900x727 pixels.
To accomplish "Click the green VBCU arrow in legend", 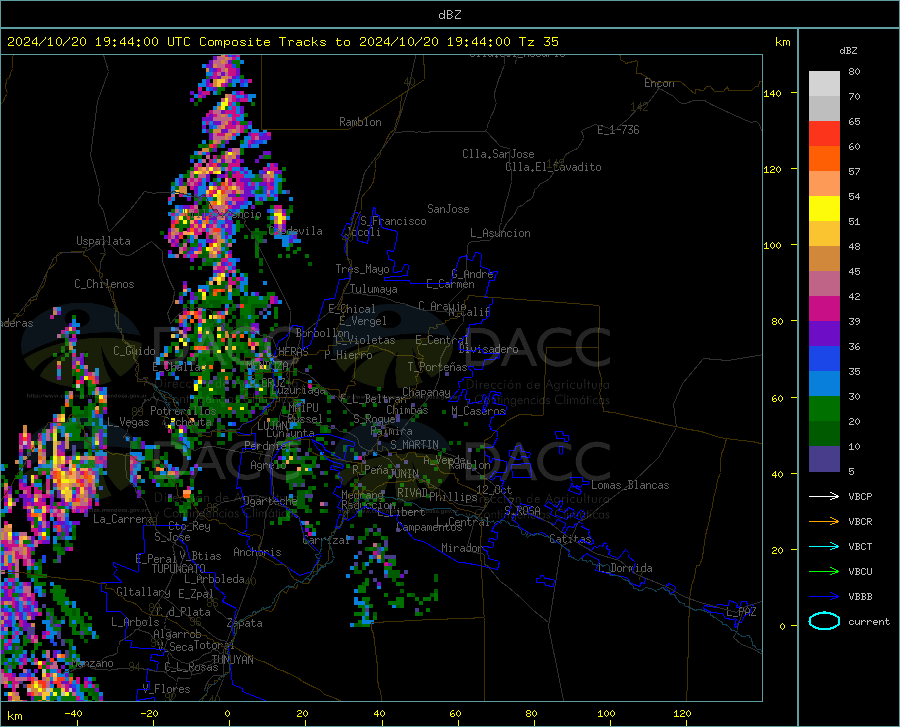I will 824,571.
